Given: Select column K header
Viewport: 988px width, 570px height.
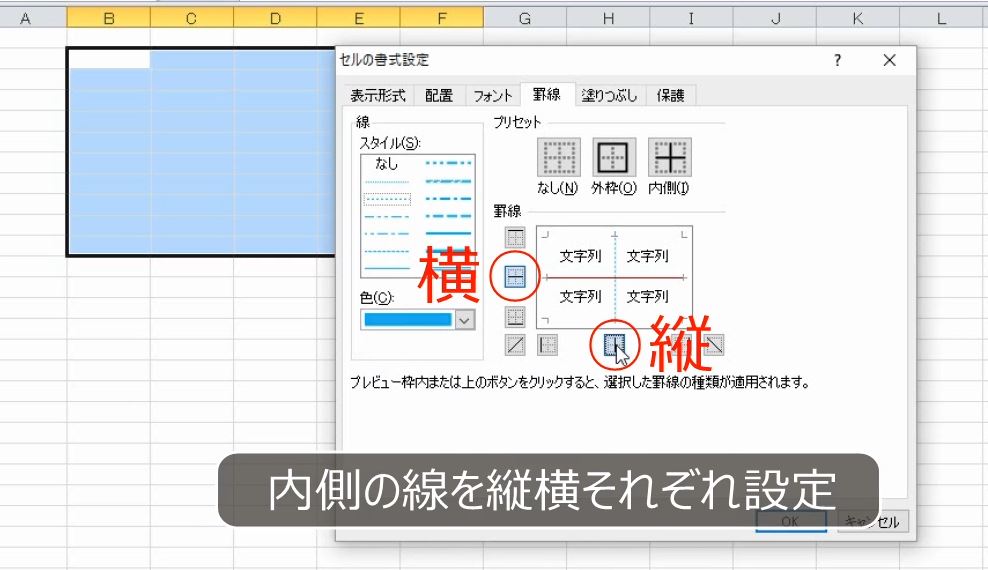Looking at the screenshot, I should click(x=858, y=18).
